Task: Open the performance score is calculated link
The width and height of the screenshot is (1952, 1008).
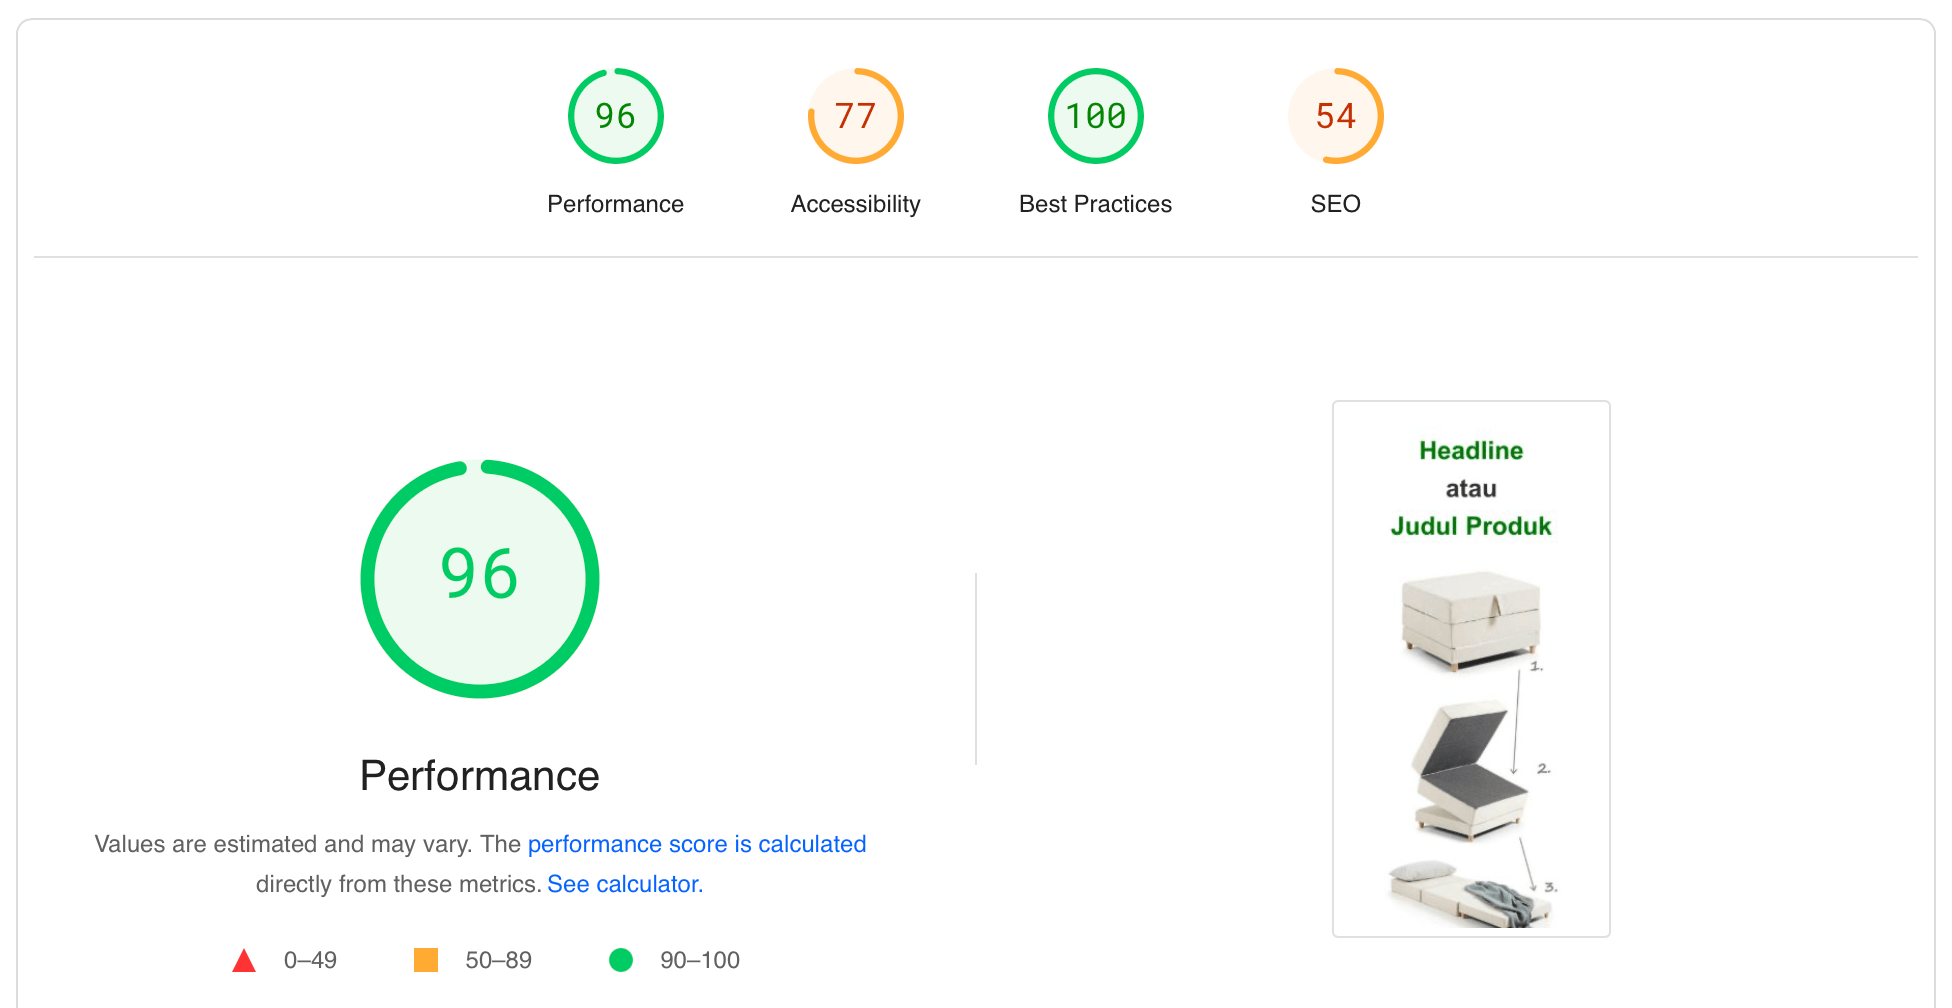Action: [697, 843]
